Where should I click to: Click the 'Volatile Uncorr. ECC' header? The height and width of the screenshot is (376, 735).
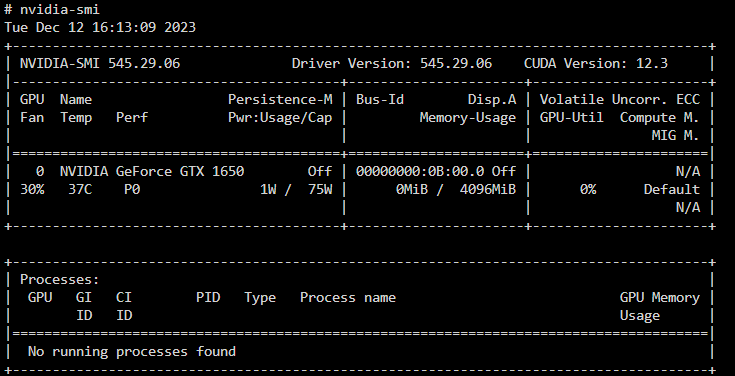coord(620,99)
